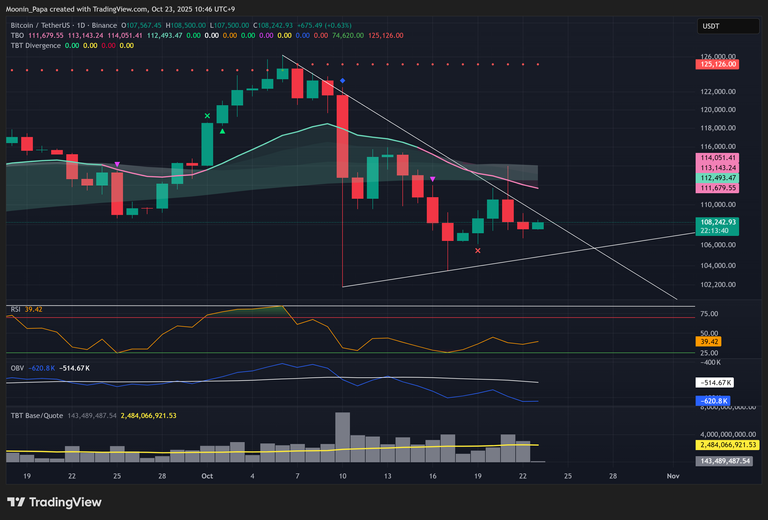Click the rightmost purple down-triangle marker
768x520 pixels.
432,179
